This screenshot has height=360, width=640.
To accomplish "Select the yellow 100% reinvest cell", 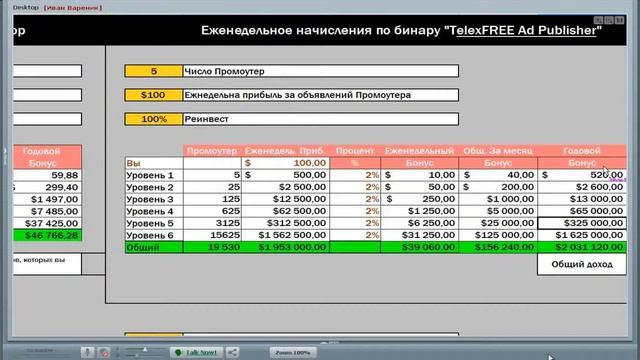I will click(154, 119).
